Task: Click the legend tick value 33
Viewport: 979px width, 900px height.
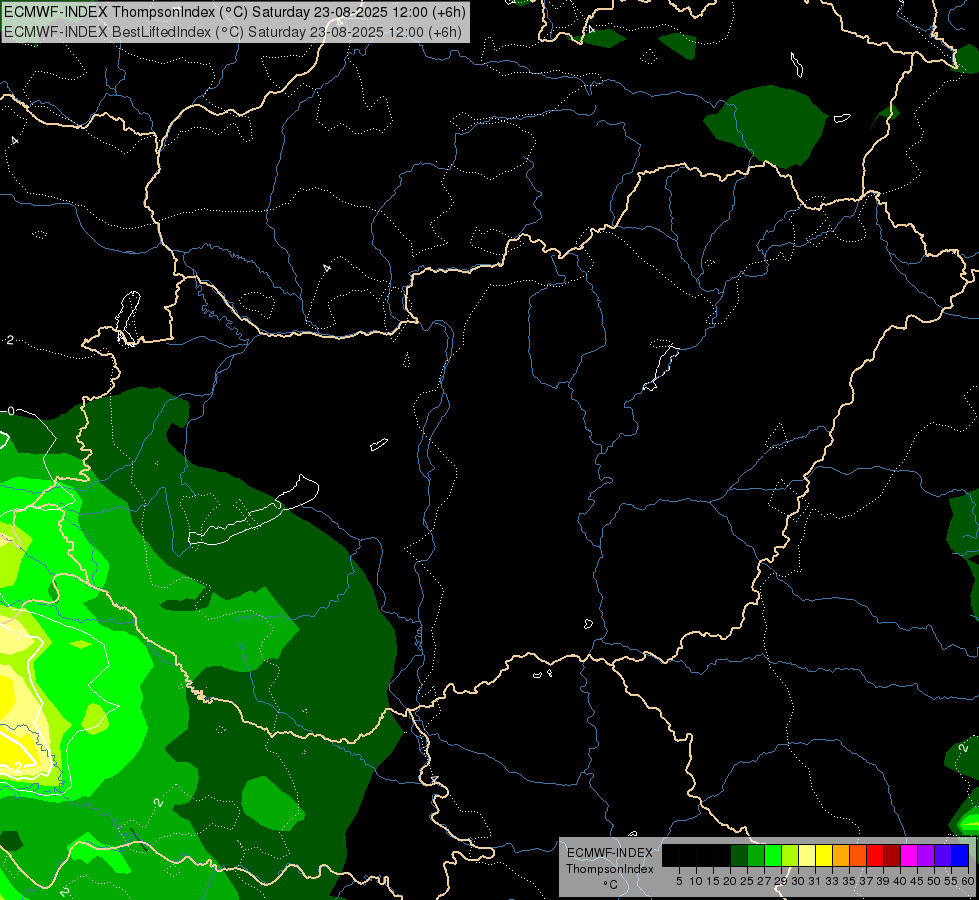Action: click(832, 881)
